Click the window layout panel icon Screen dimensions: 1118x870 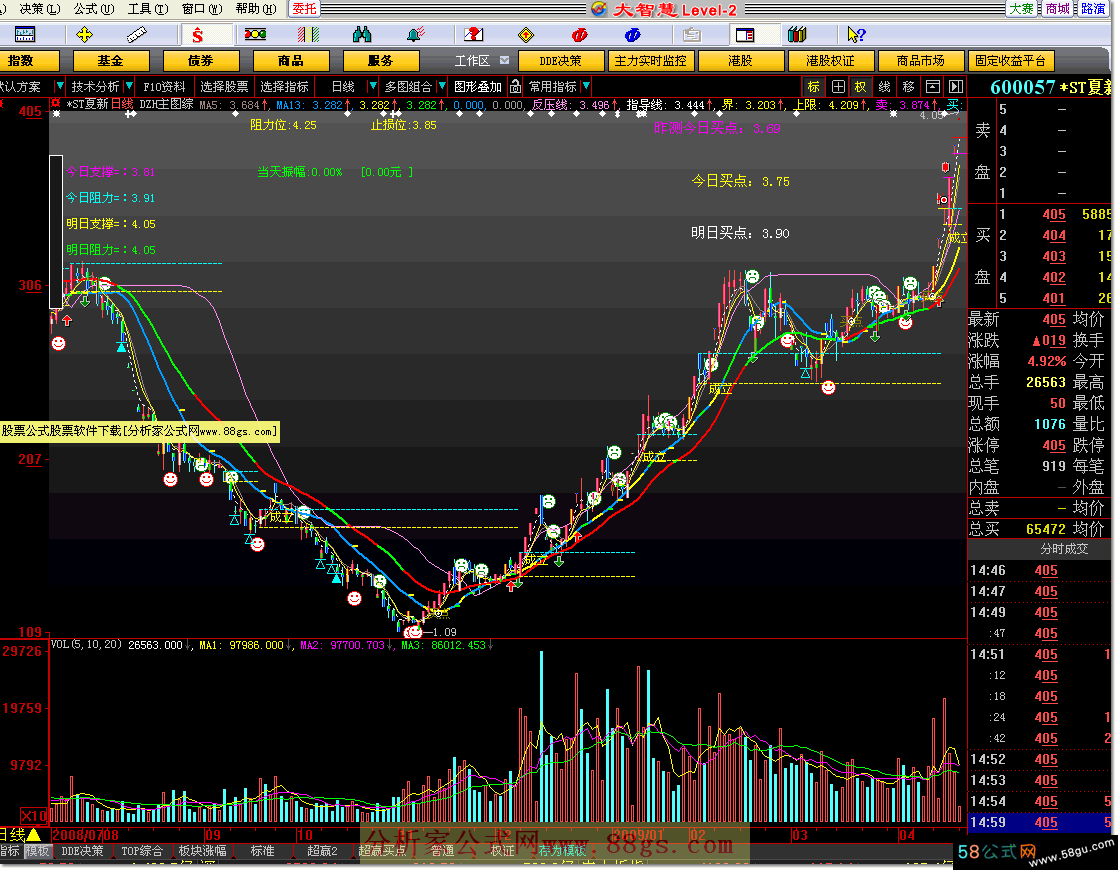click(x=745, y=34)
